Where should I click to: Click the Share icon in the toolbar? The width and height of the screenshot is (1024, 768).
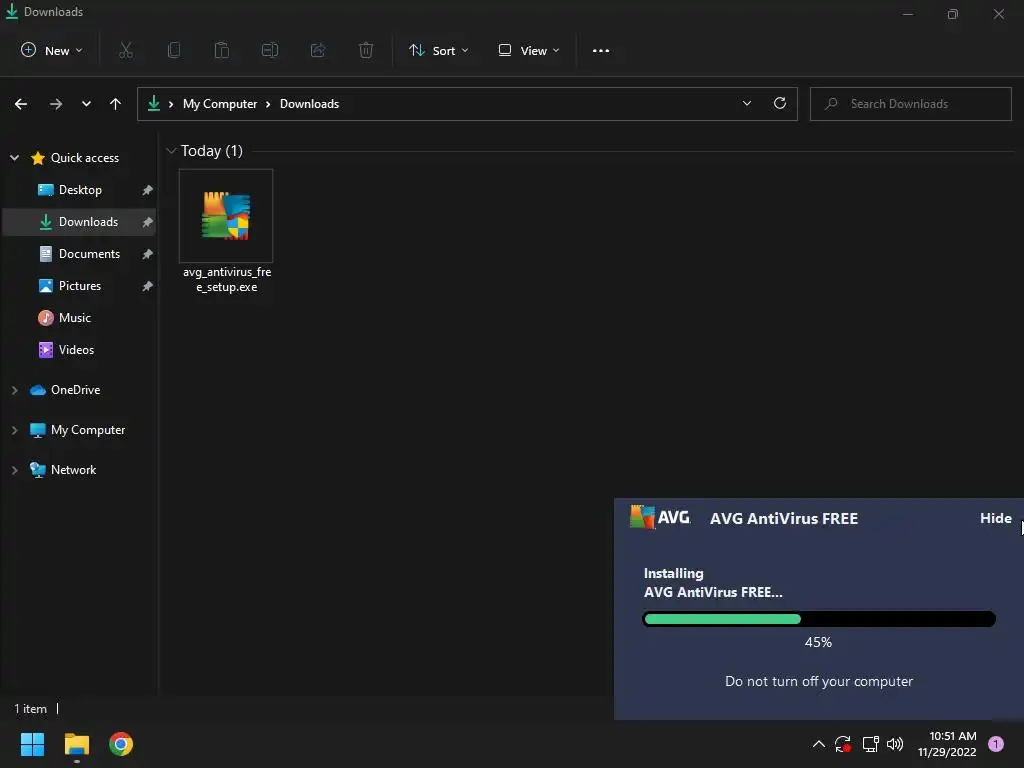coord(318,50)
